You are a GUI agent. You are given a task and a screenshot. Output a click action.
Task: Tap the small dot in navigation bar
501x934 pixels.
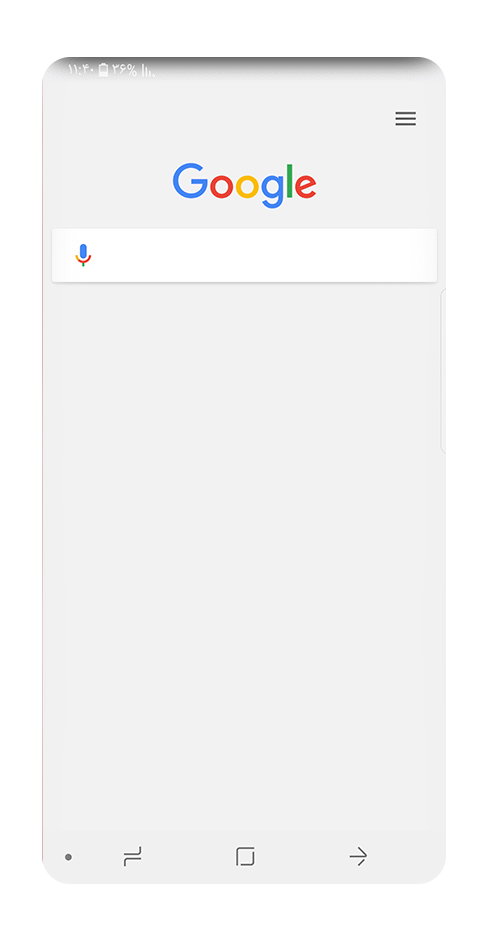coord(69,857)
